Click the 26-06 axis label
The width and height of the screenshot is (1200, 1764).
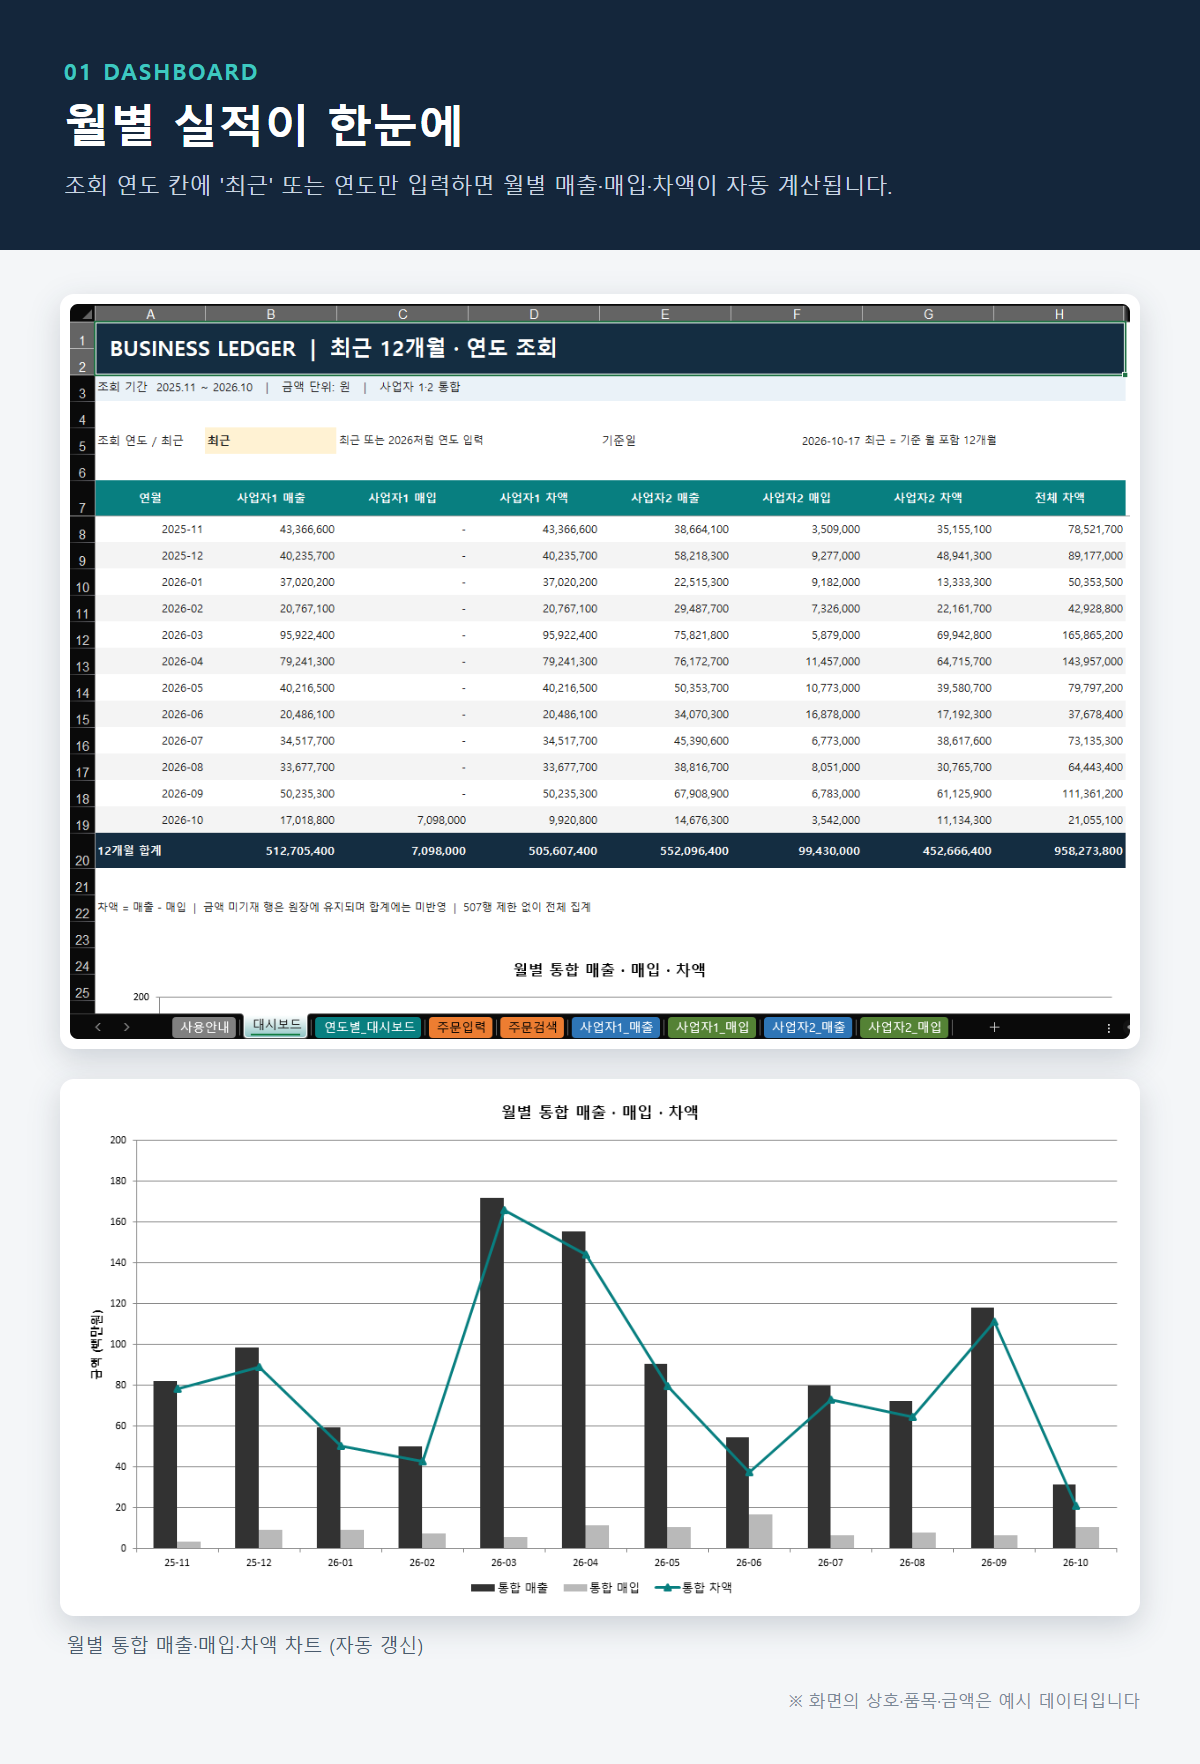pos(748,1562)
